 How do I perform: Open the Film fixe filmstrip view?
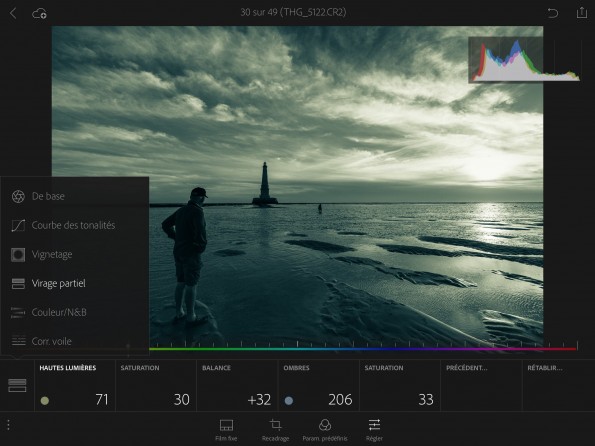(x=226, y=430)
